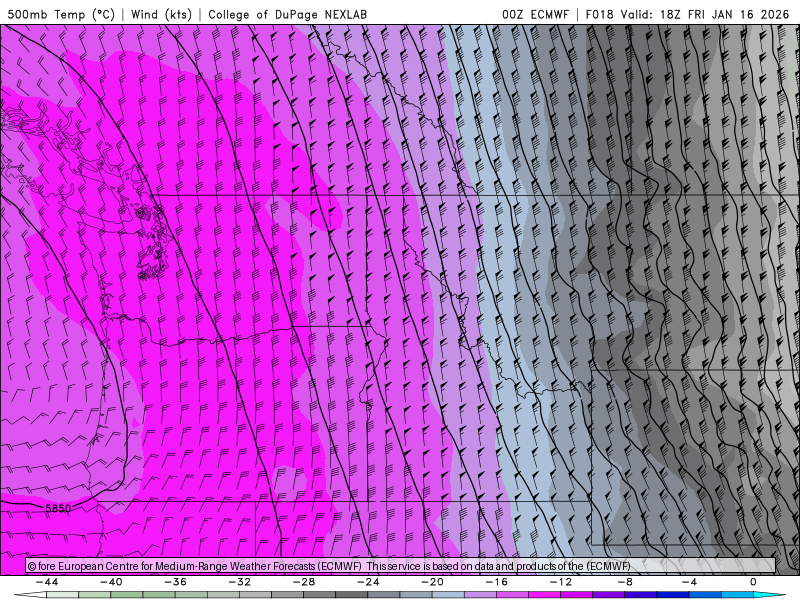
Task: Click the -8 color scale label
Action: click(x=625, y=582)
